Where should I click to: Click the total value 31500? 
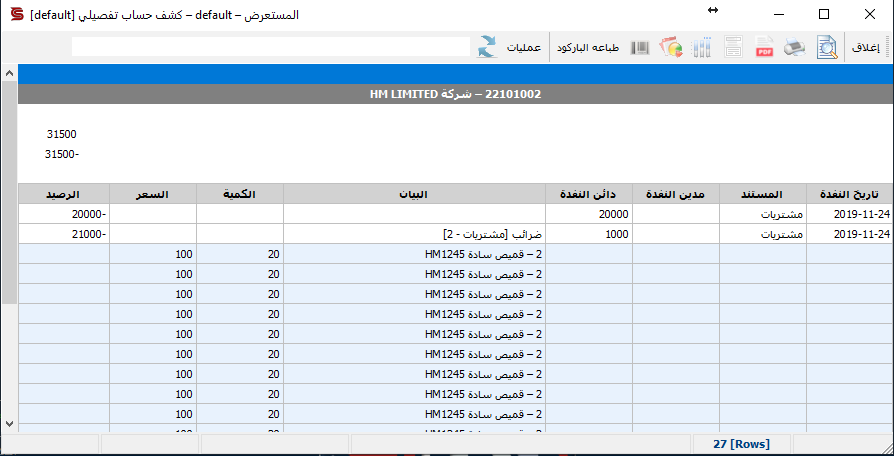[62, 135]
